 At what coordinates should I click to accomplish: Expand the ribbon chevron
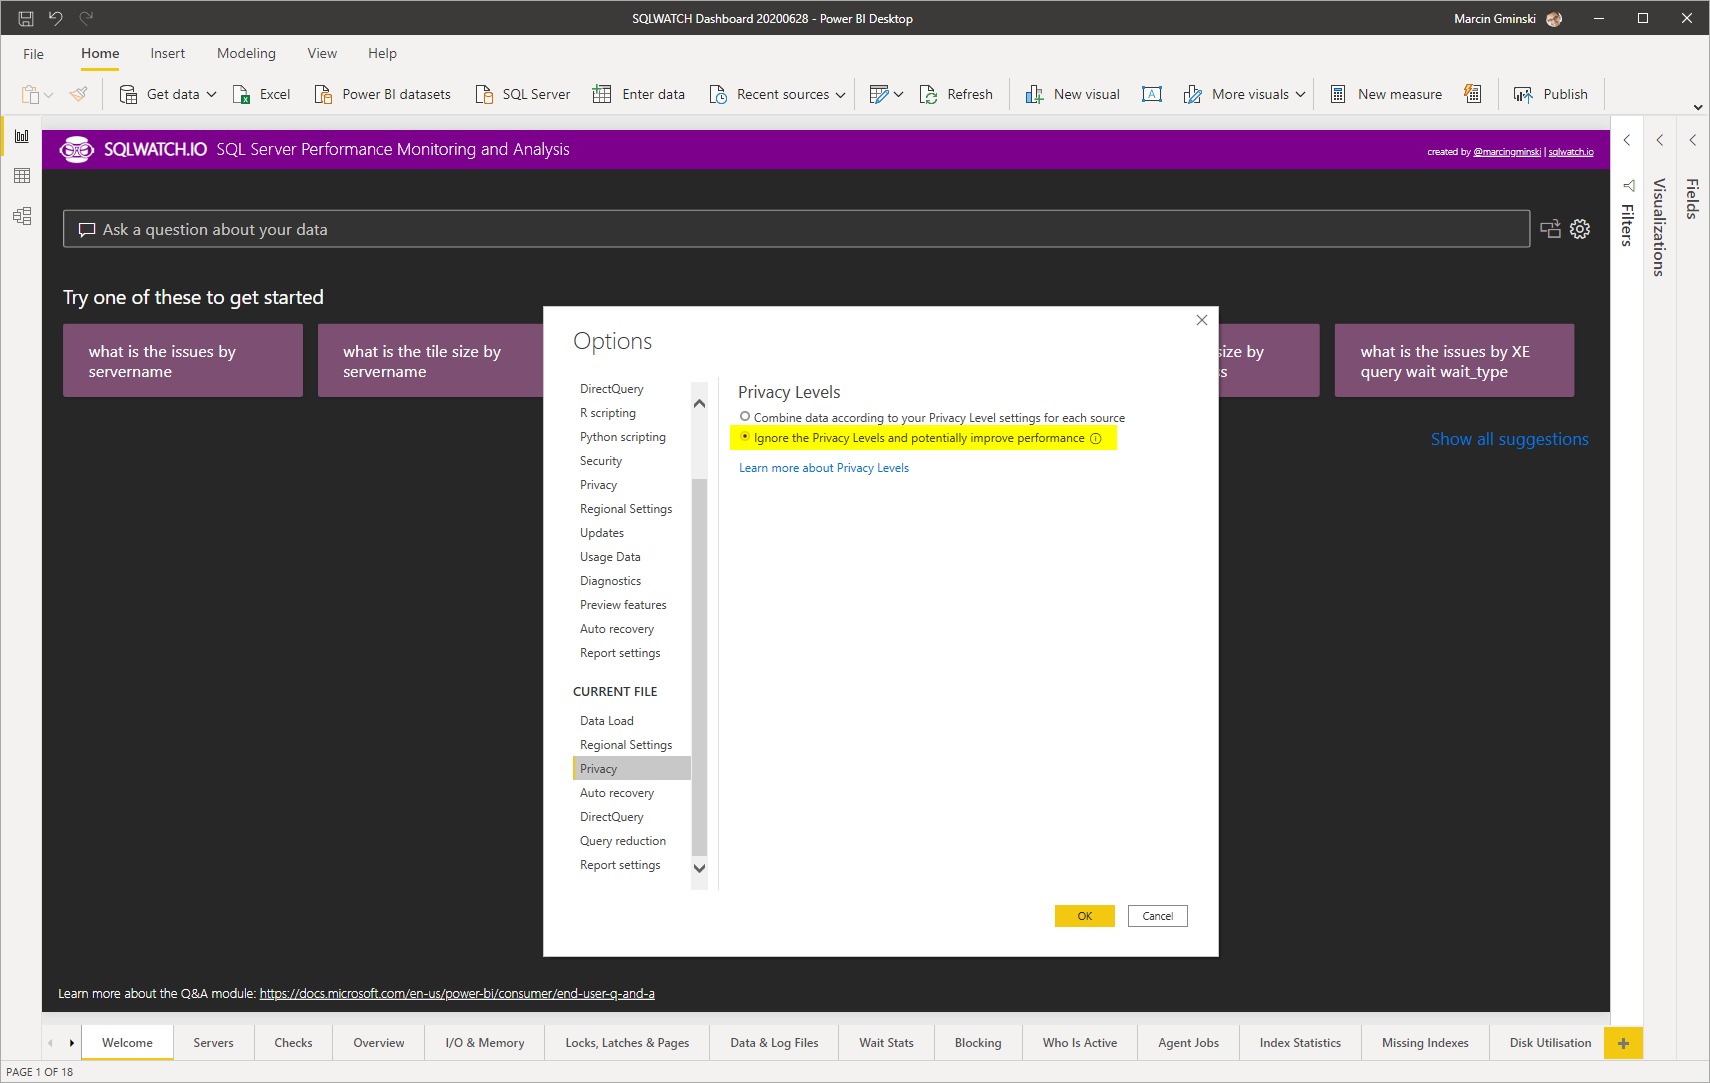pyautogui.click(x=1698, y=107)
